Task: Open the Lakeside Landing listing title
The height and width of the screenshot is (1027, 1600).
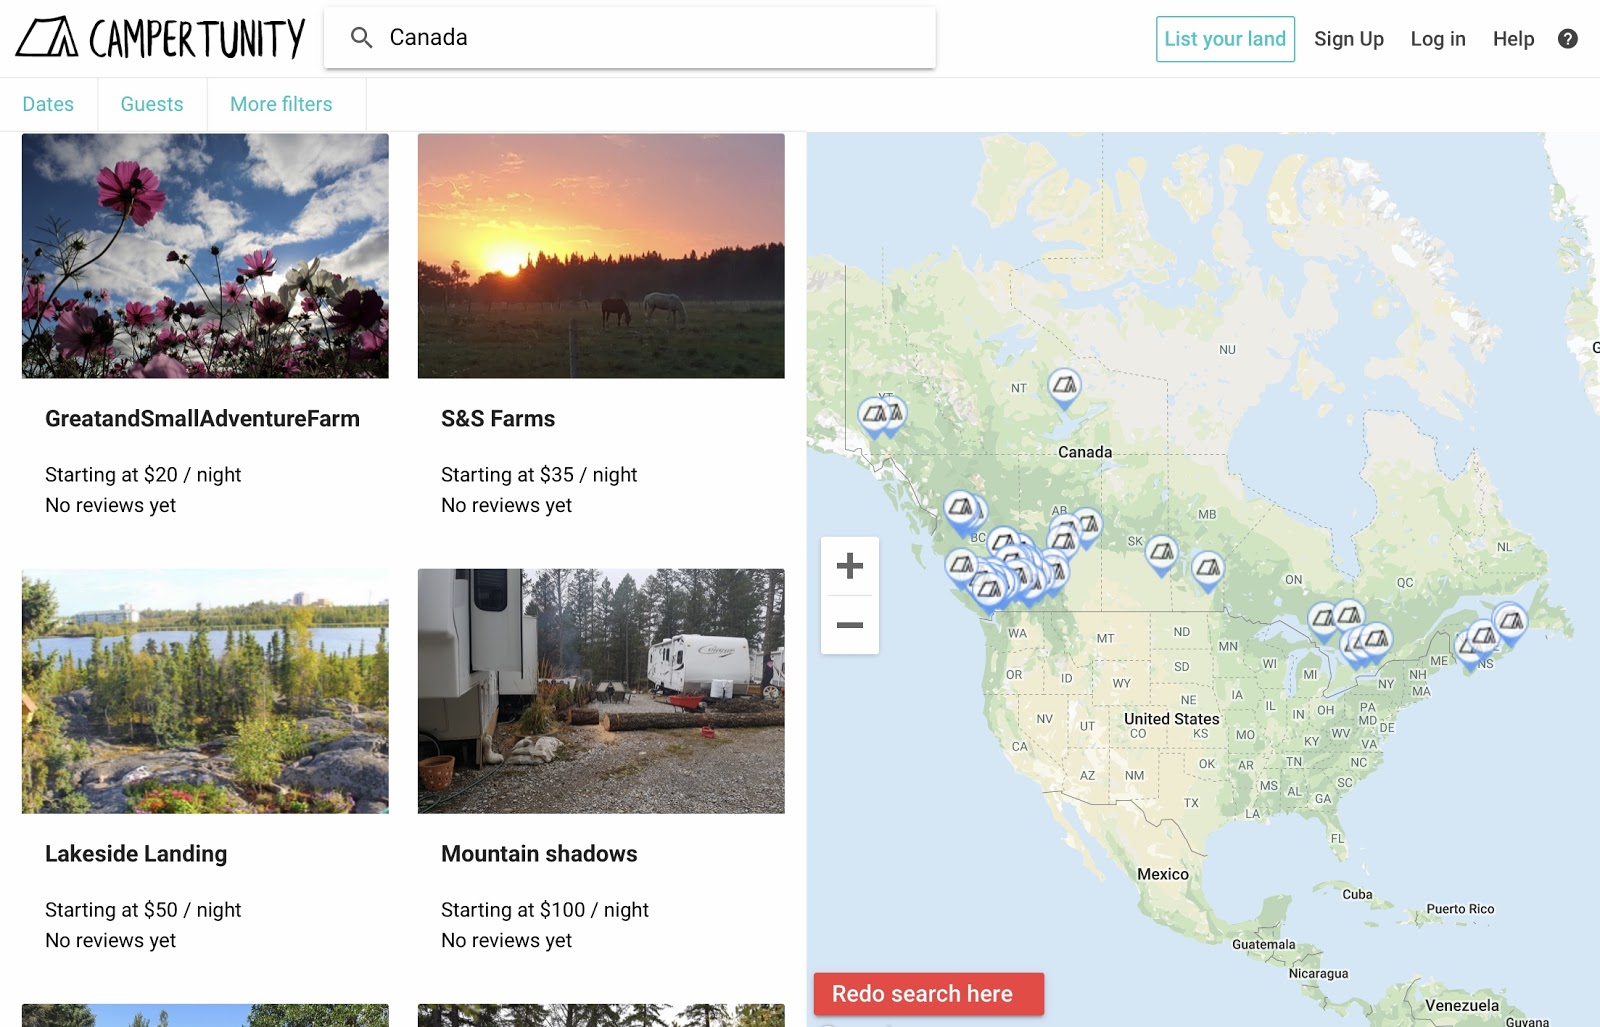Action: tap(136, 854)
